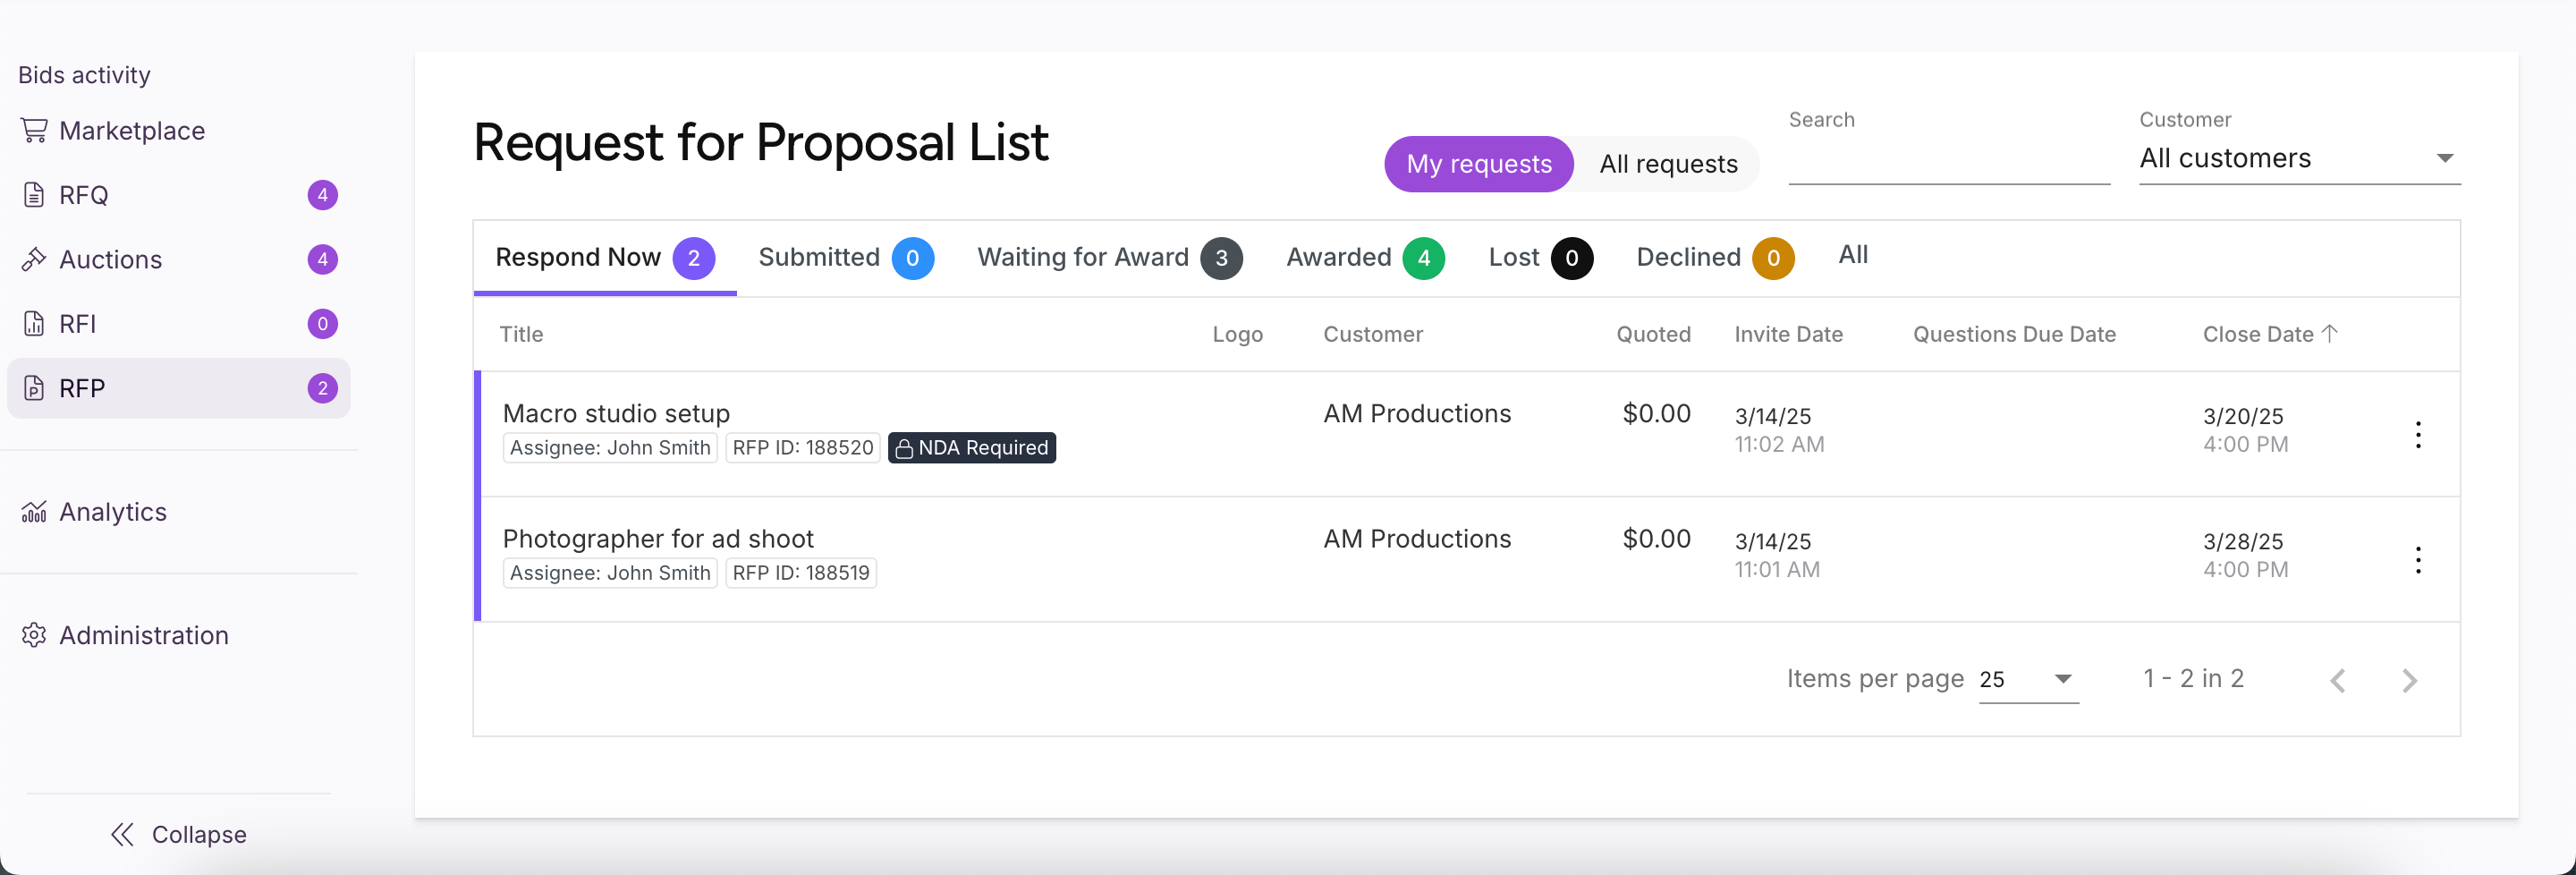Go to the previous page arrow

(2338, 681)
